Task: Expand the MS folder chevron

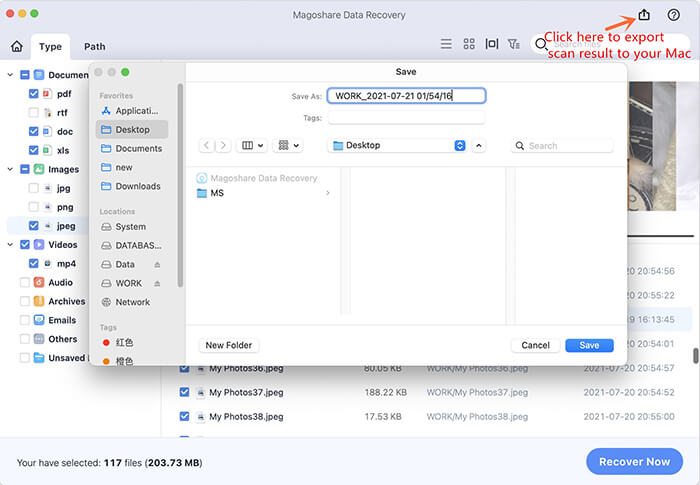Action: click(328, 193)
